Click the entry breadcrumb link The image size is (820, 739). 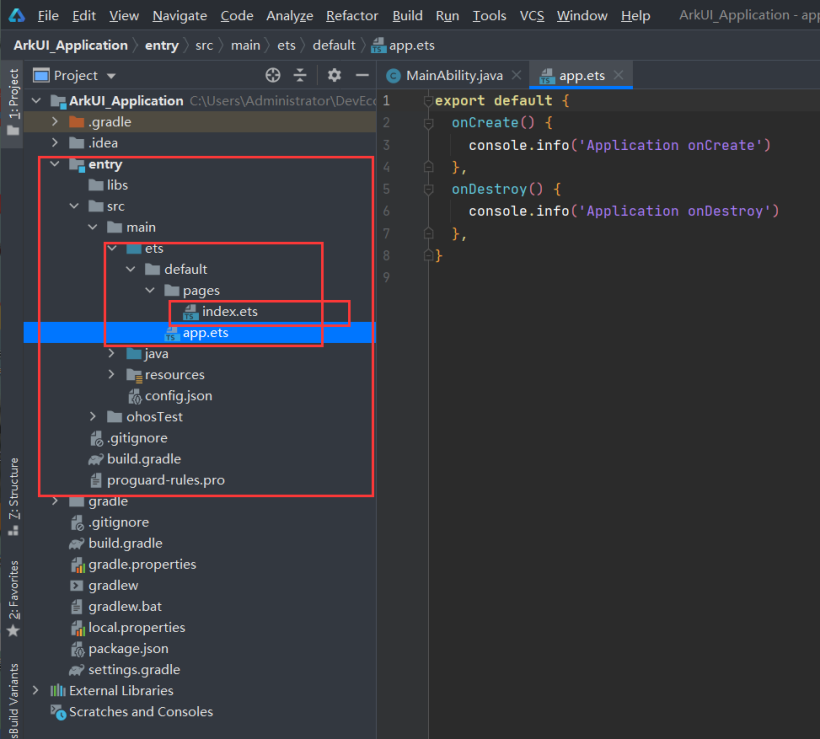tap(162, 46)
